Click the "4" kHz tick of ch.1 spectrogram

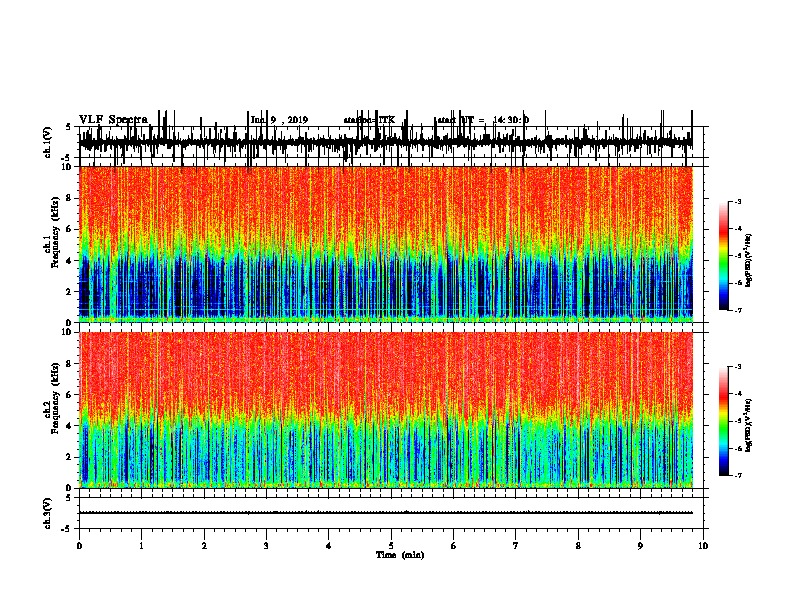click(x=70, y=261)
